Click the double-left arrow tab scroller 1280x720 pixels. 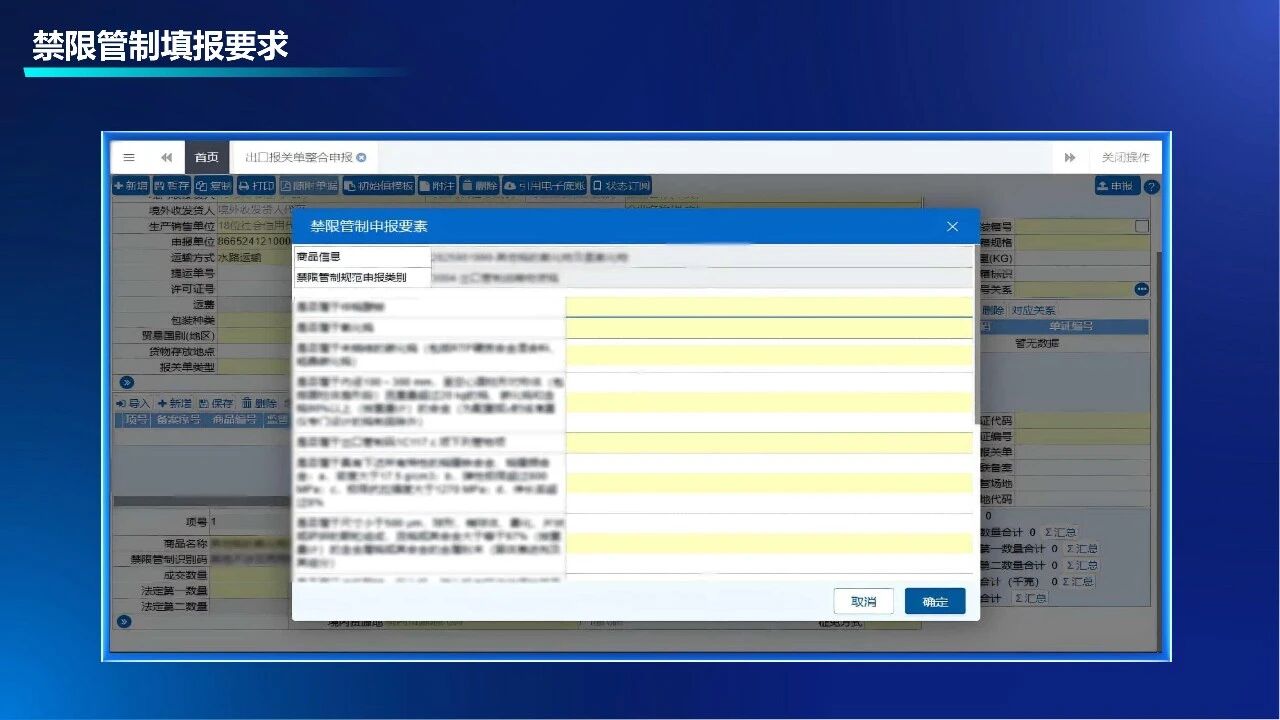(x=166, y=157)
